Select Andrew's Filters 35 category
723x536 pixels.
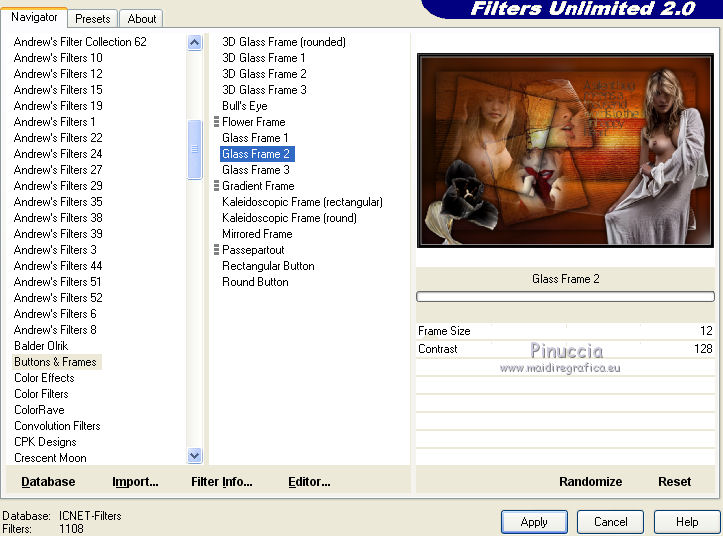pyautogui.click(x=58, y=202)
